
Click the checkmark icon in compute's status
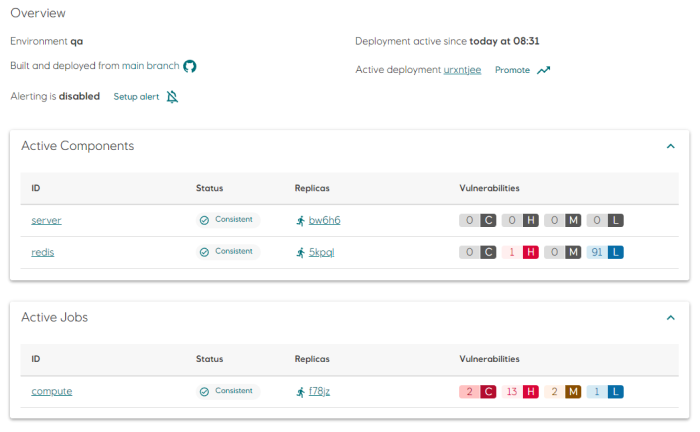205,391
